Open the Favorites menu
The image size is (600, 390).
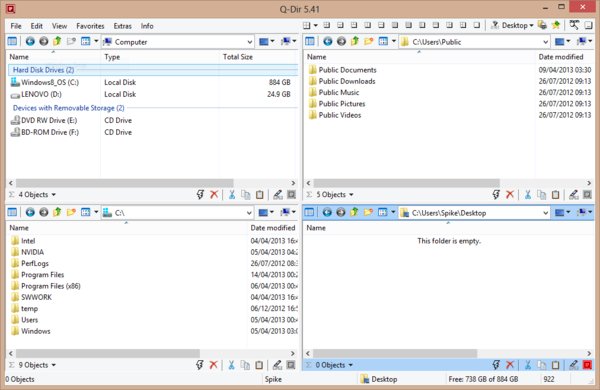point(90,26)
